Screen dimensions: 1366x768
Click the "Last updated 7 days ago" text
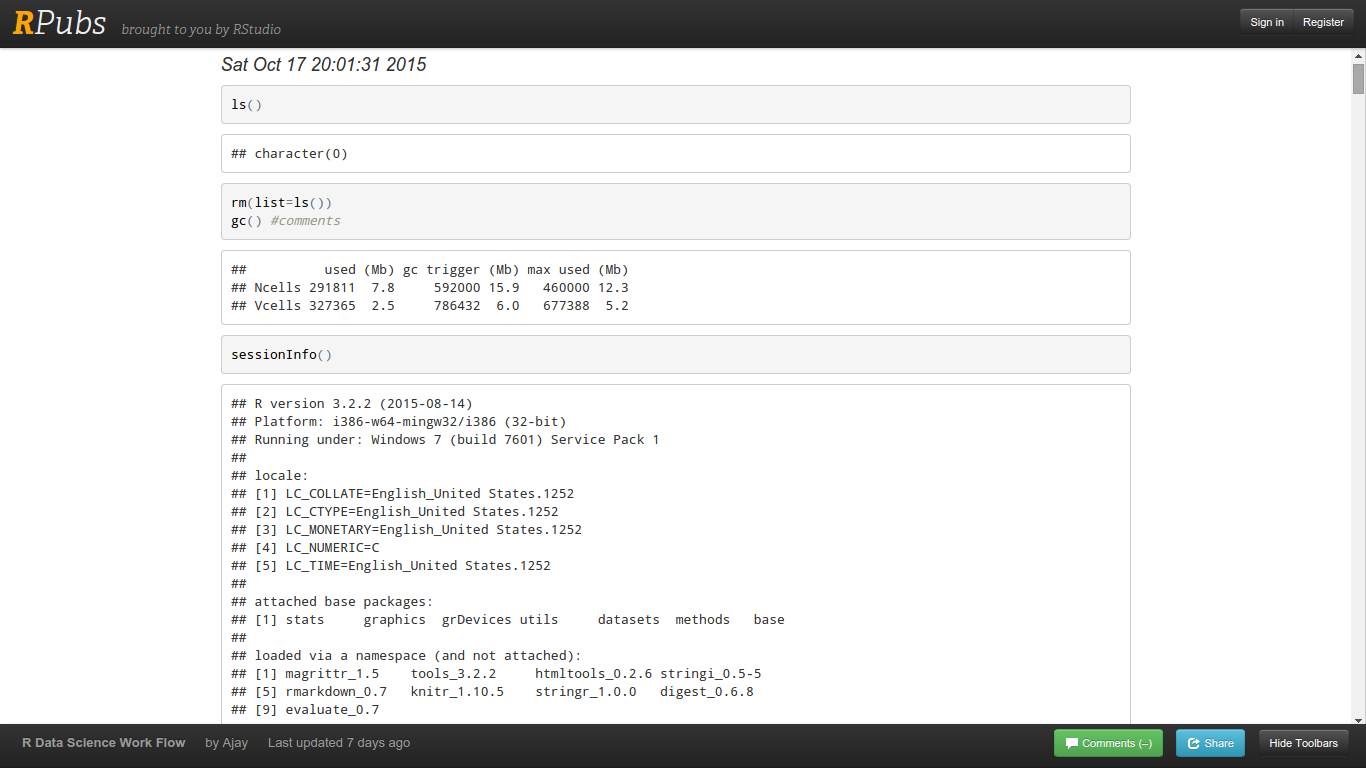(x=339, y=743)
